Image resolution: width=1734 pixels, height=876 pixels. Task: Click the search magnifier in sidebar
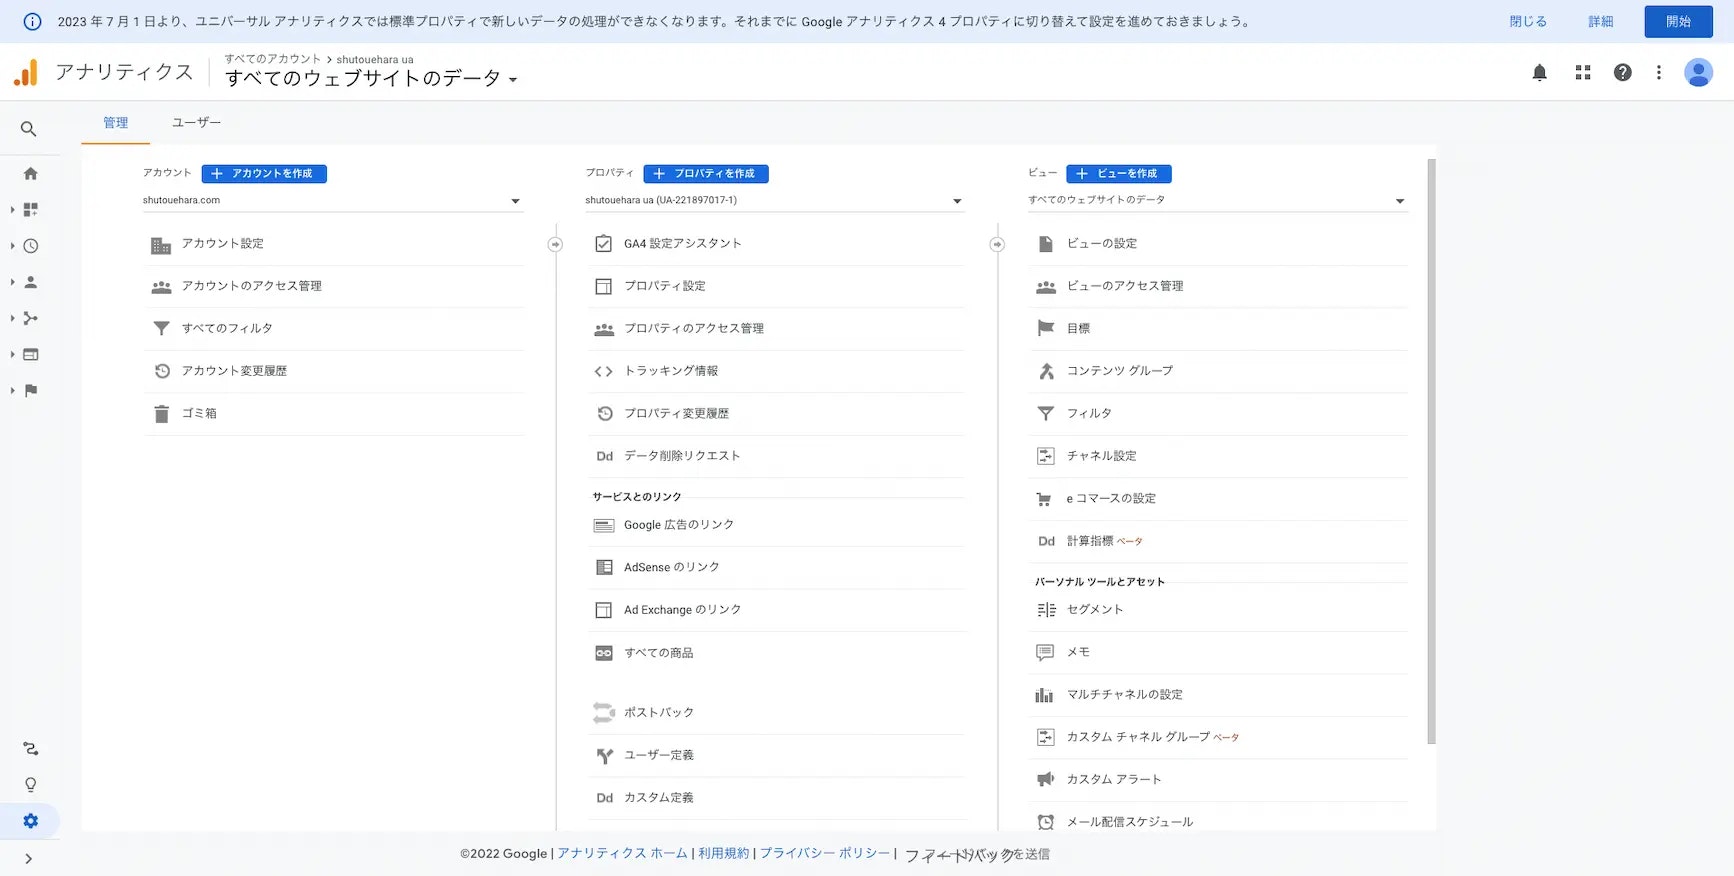pyautogui.click(x=29, y=129)
